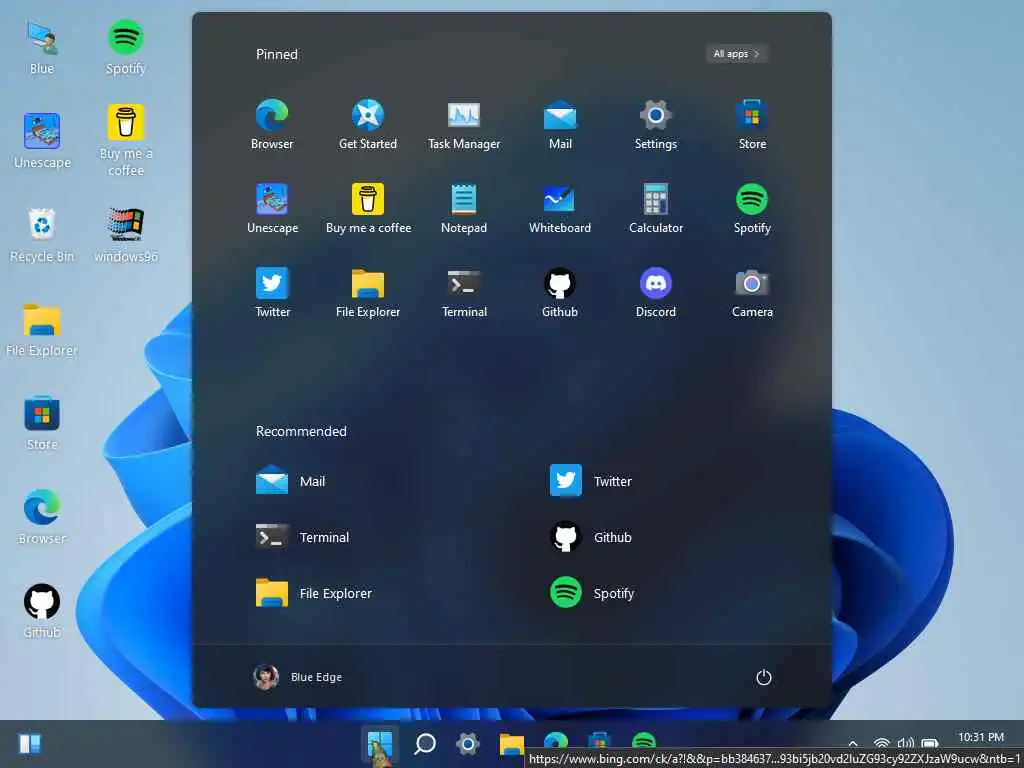
Task: Open the widgets panel on taskbar
Action: tap(29, 743)
